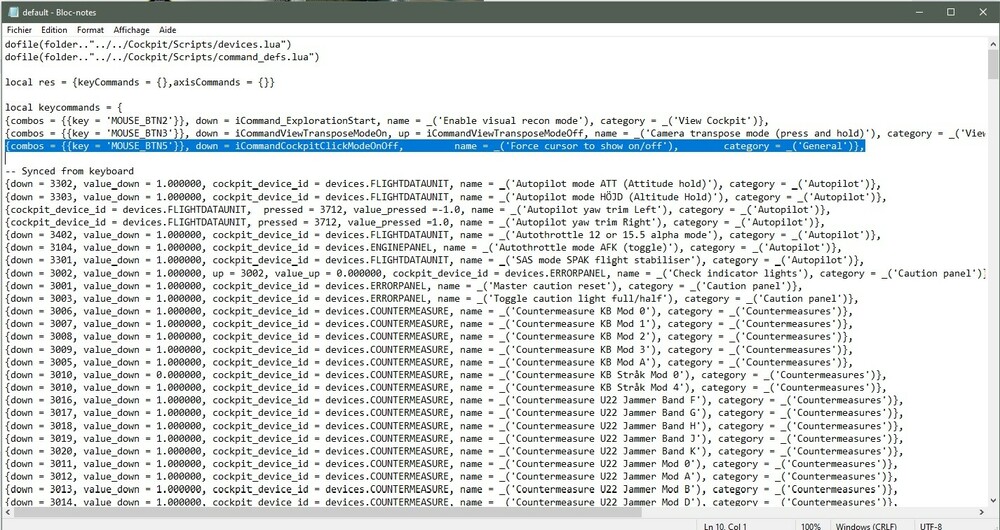Open the Aide menu
This screenshot has height=530, width=1000.
168,30
